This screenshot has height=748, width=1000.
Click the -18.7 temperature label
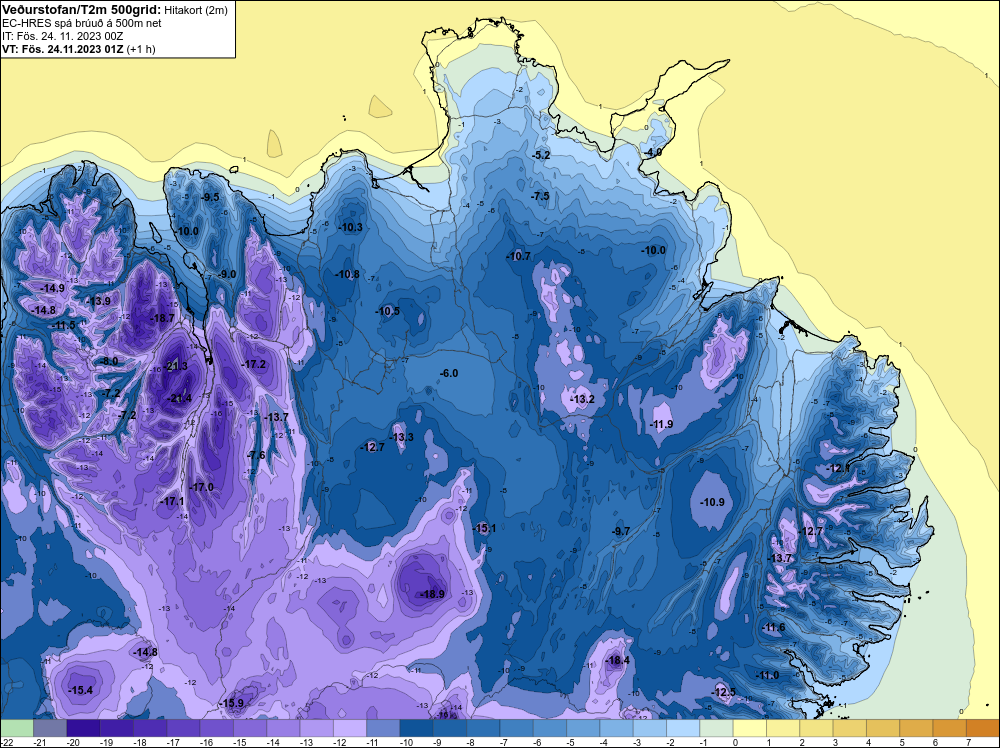(x=162, y=318)
